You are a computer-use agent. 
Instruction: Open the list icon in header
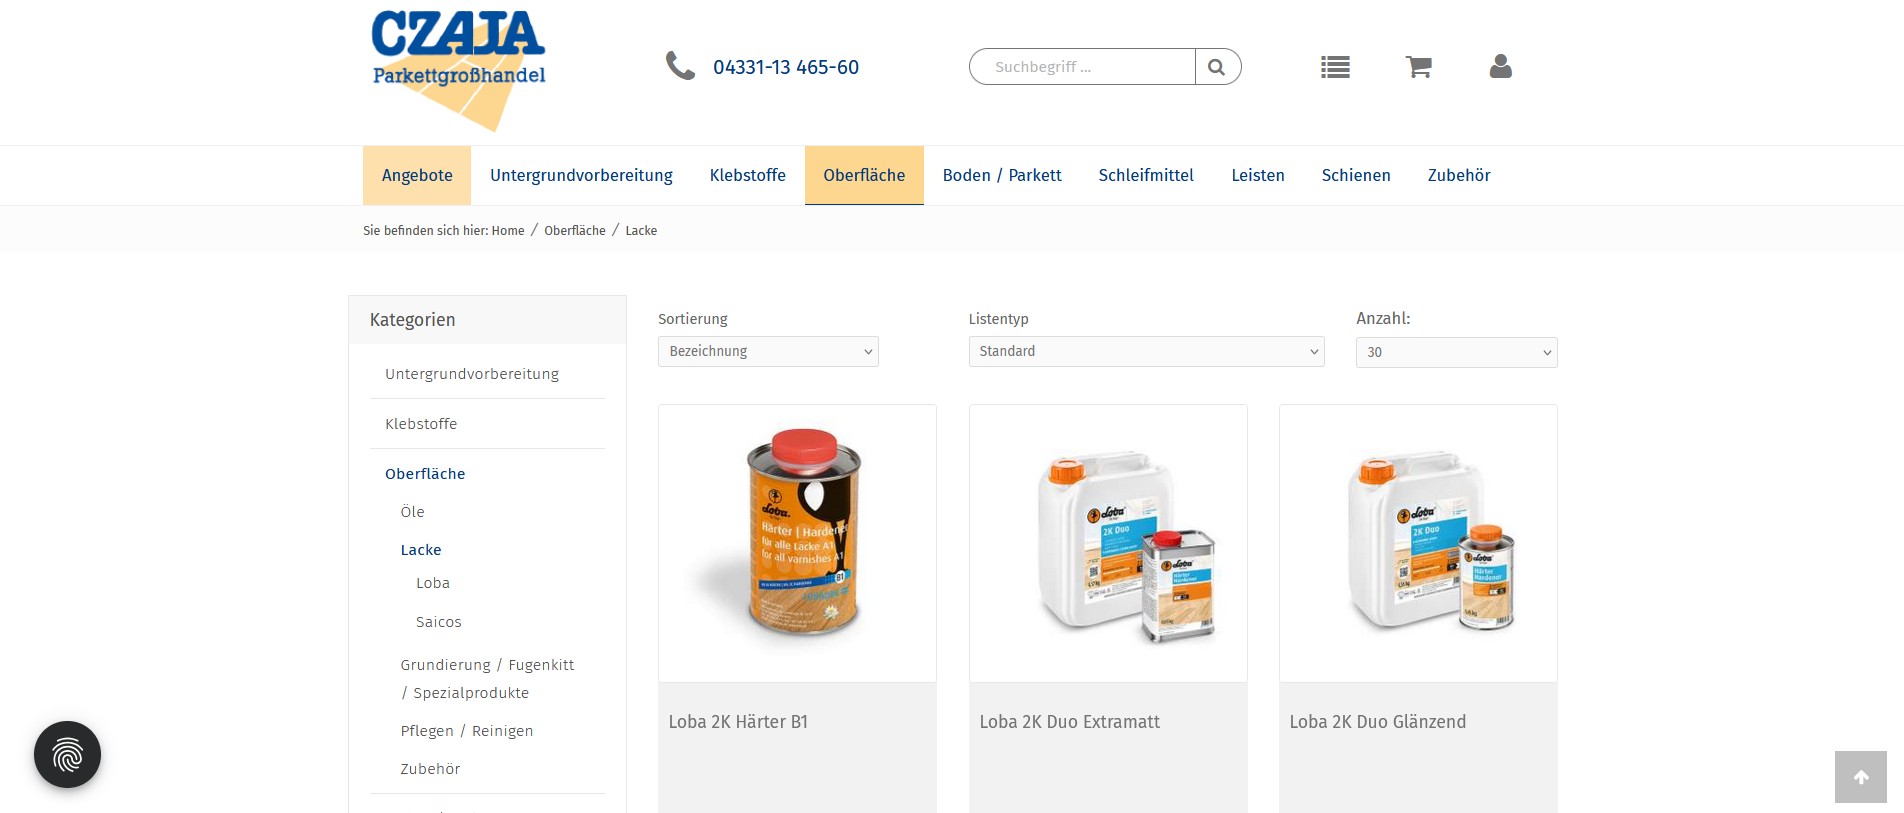coord(1335,67)
